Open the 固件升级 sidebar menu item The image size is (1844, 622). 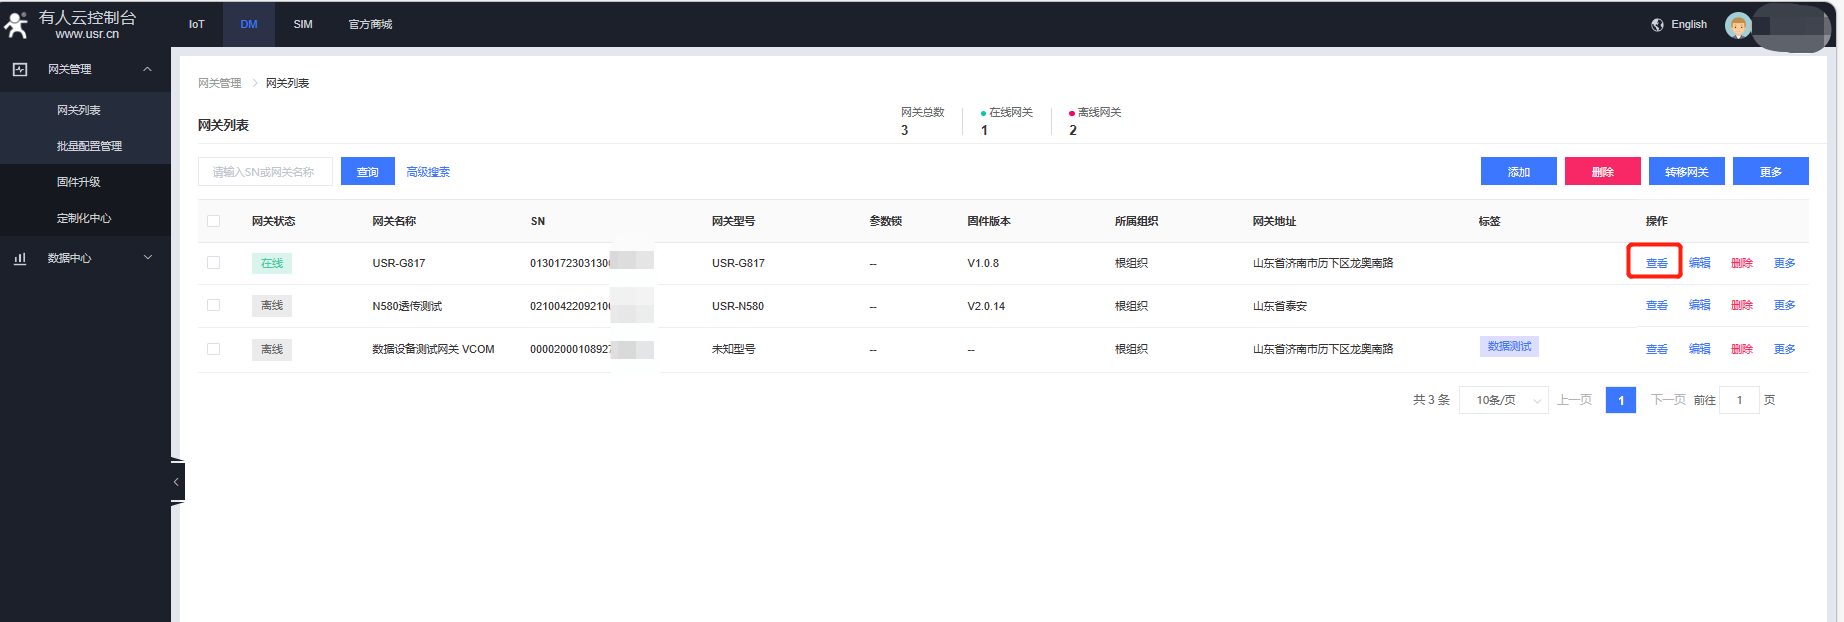click(x=79, y=182)
